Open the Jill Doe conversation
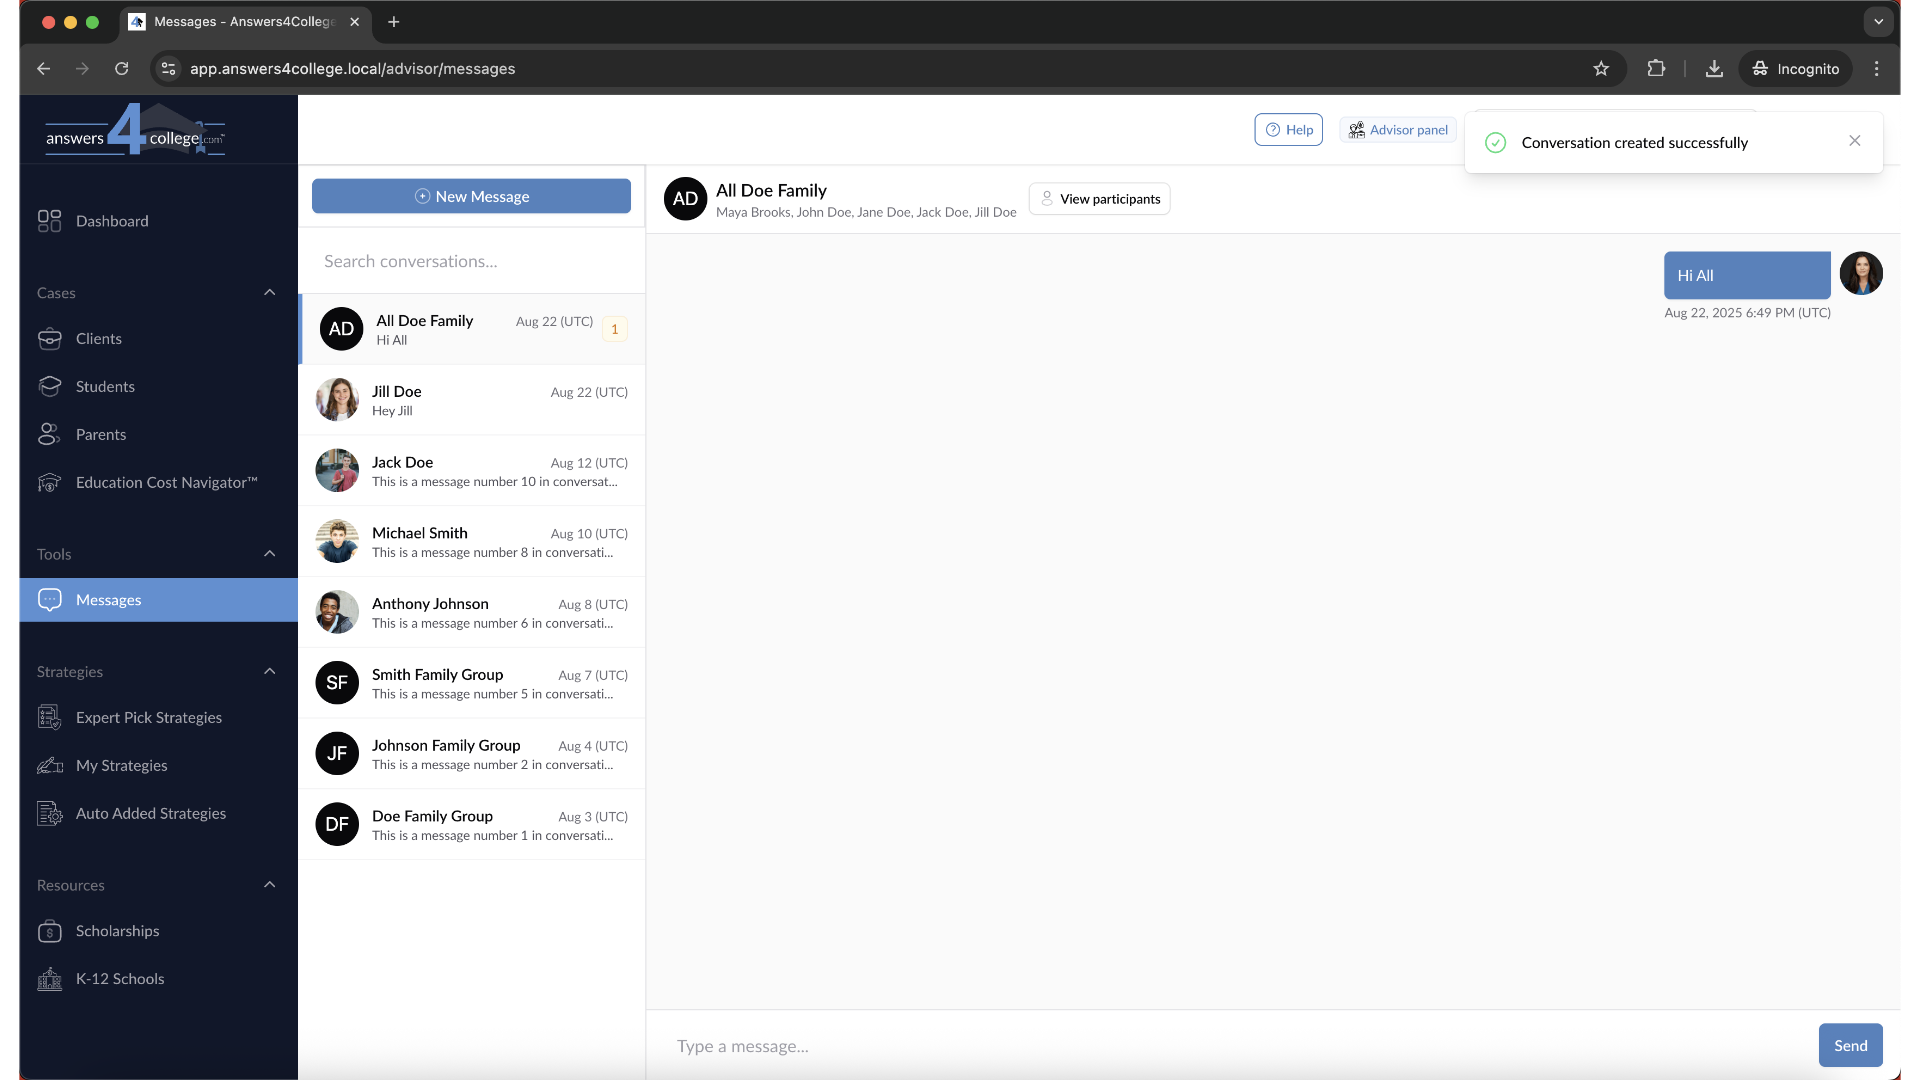This screenshot has height=1080, width=1920. tap(471, 400)
